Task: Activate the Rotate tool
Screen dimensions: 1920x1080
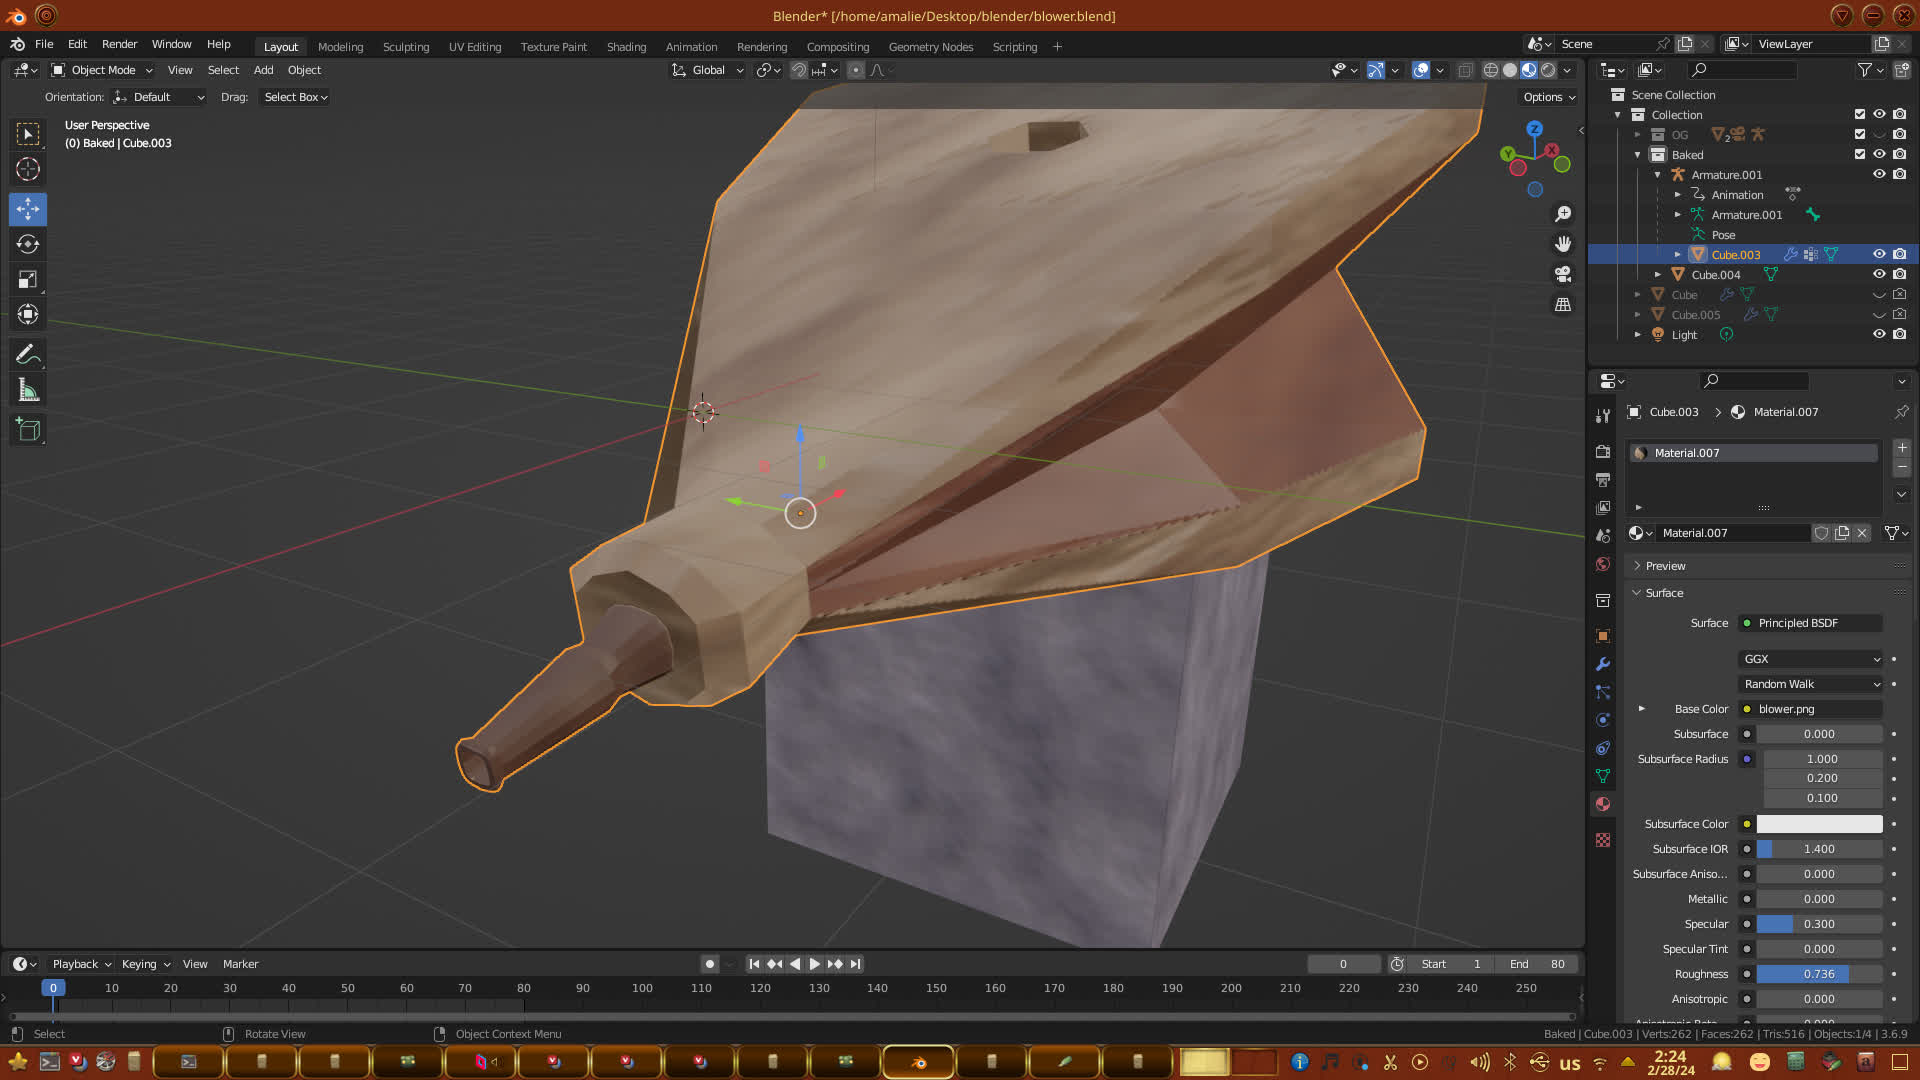Action: [x=28, y=244]
